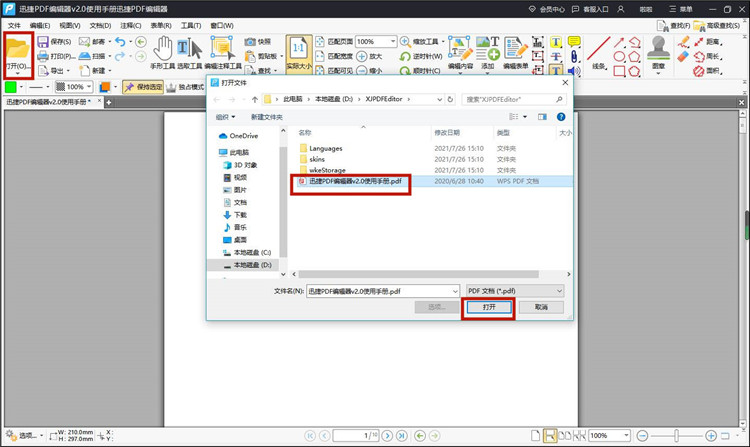Click 新建文件夹 new folder in dialog
The height and width of the screenshot is (447, 750).
pos(266,117)
